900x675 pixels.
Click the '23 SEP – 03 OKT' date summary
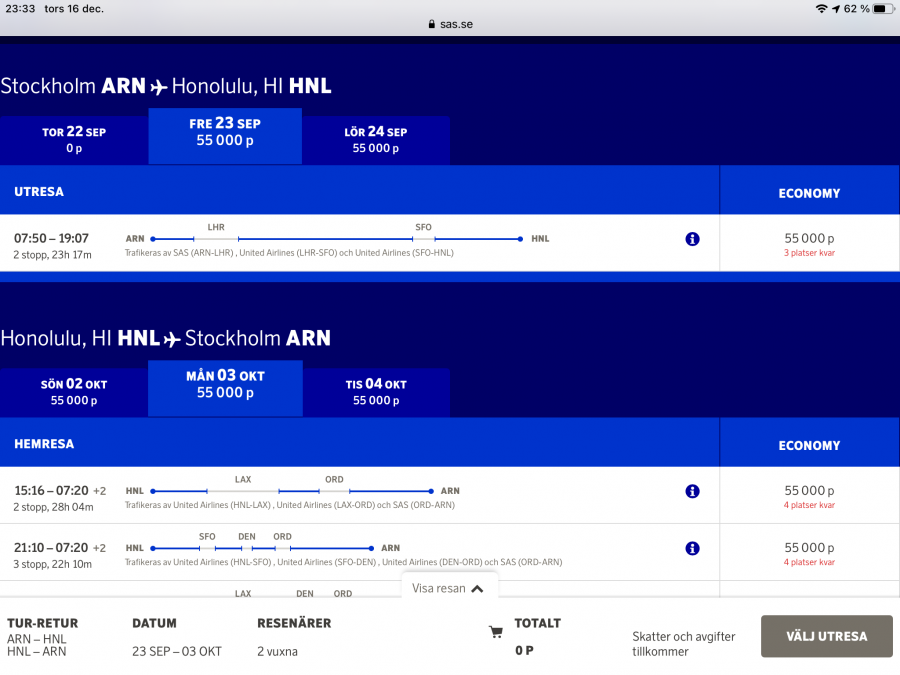coord(177,651)
